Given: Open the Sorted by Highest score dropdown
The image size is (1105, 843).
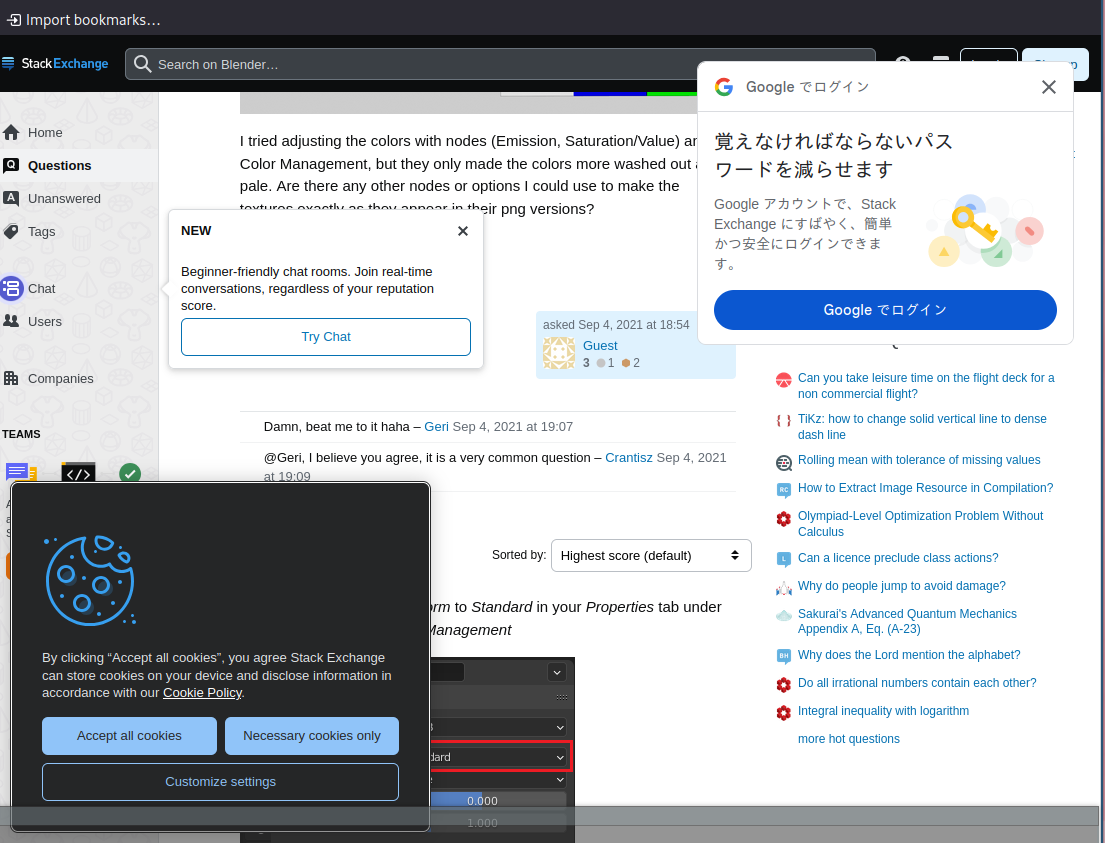Looking at the screenshot, I should (651, 555).
